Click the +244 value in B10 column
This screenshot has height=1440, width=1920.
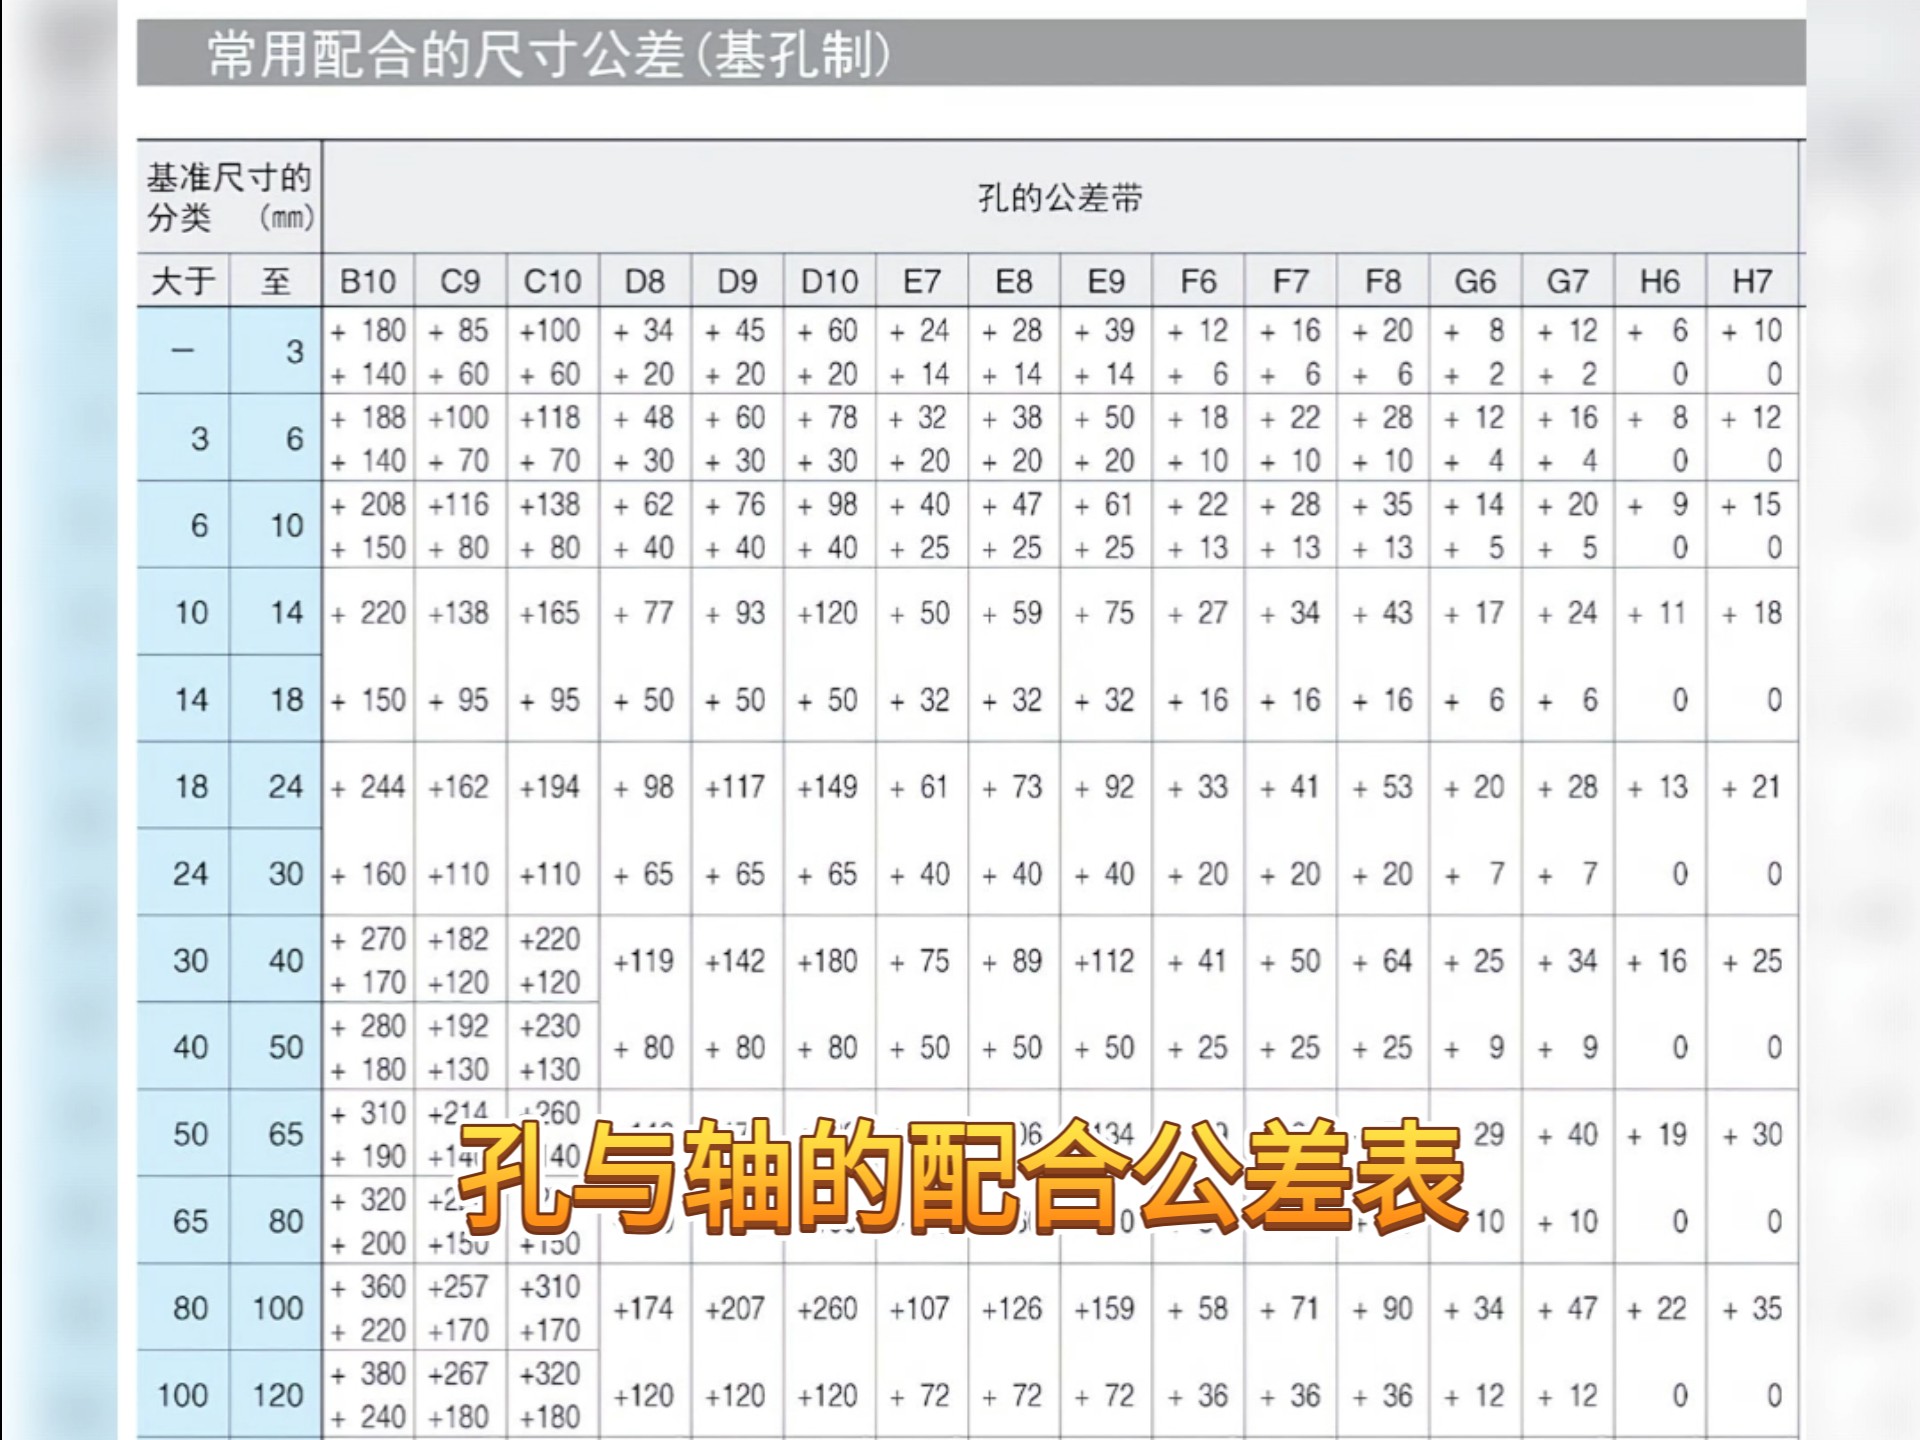[369, 787]
